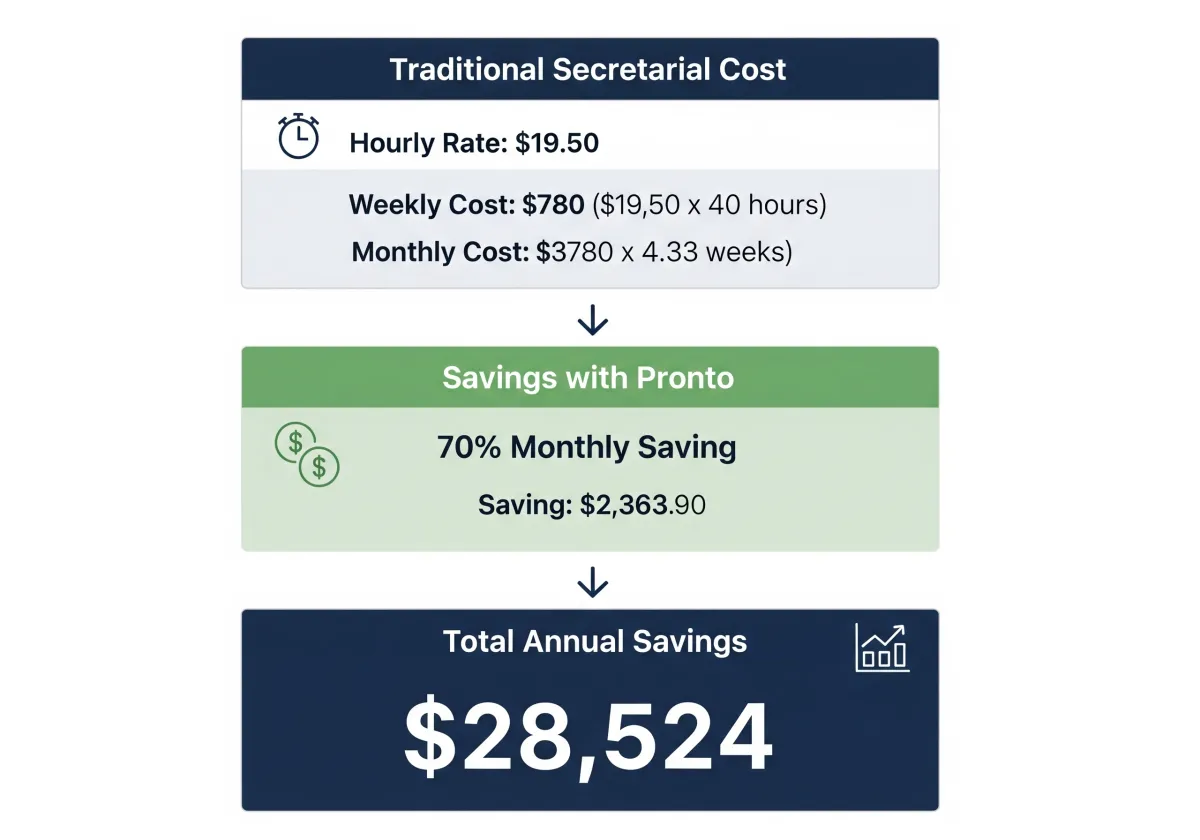Click the Total Annual Savings title
1200x840 pixels.
tap(595, 641)
